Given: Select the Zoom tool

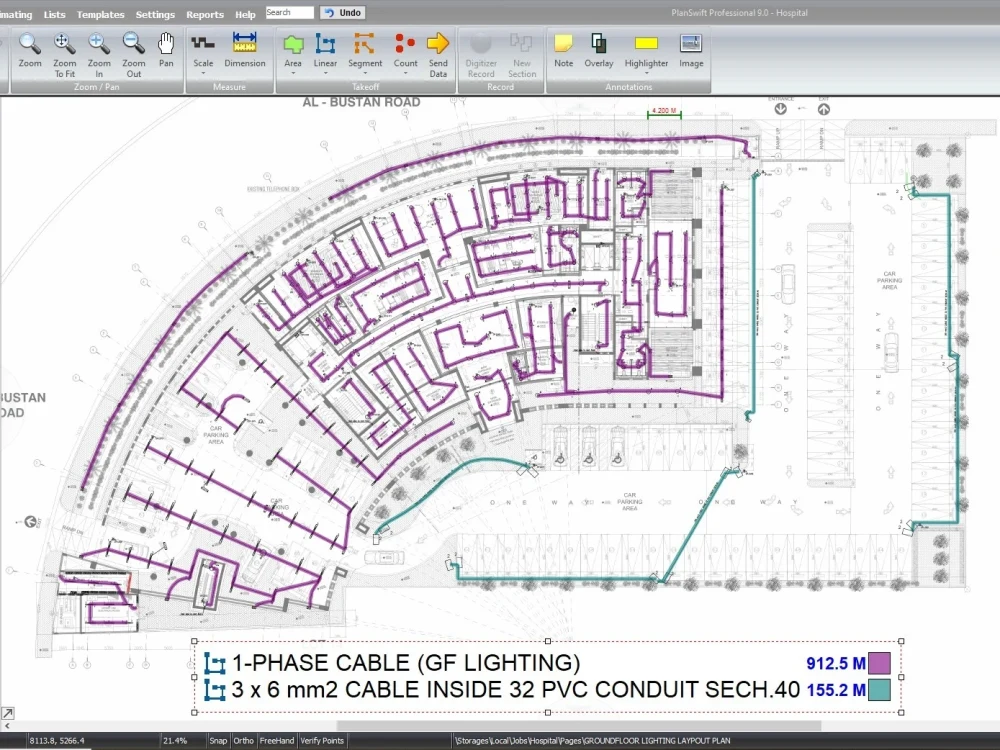Looking at the screenshot, I should [x=29, y=50].
